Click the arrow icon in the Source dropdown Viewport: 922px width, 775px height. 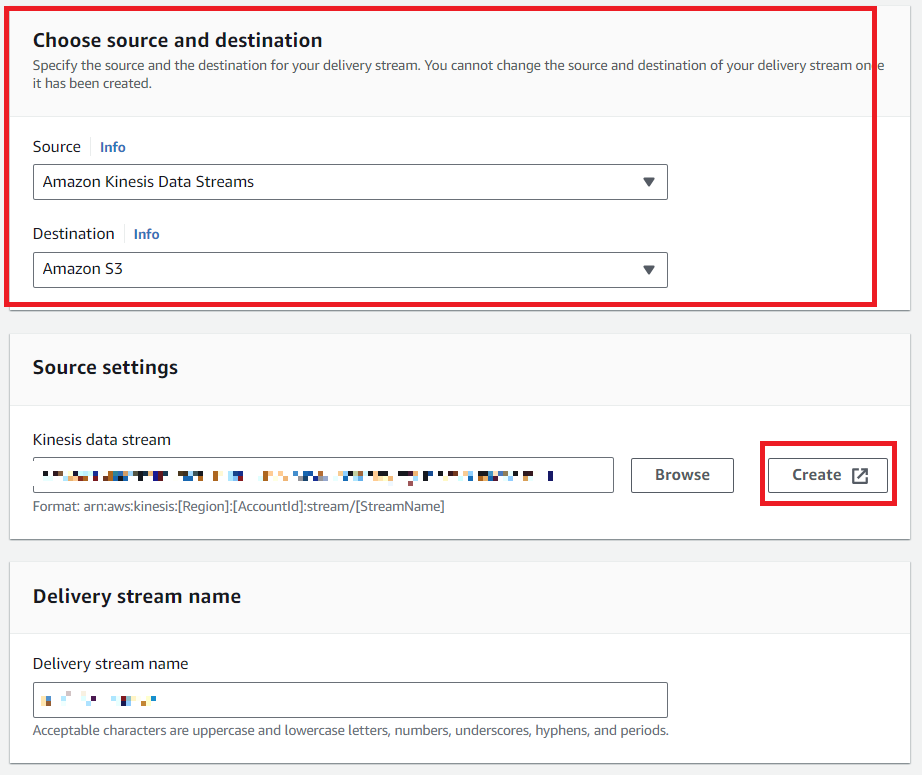pyautogui.click(x=648, y=182)
